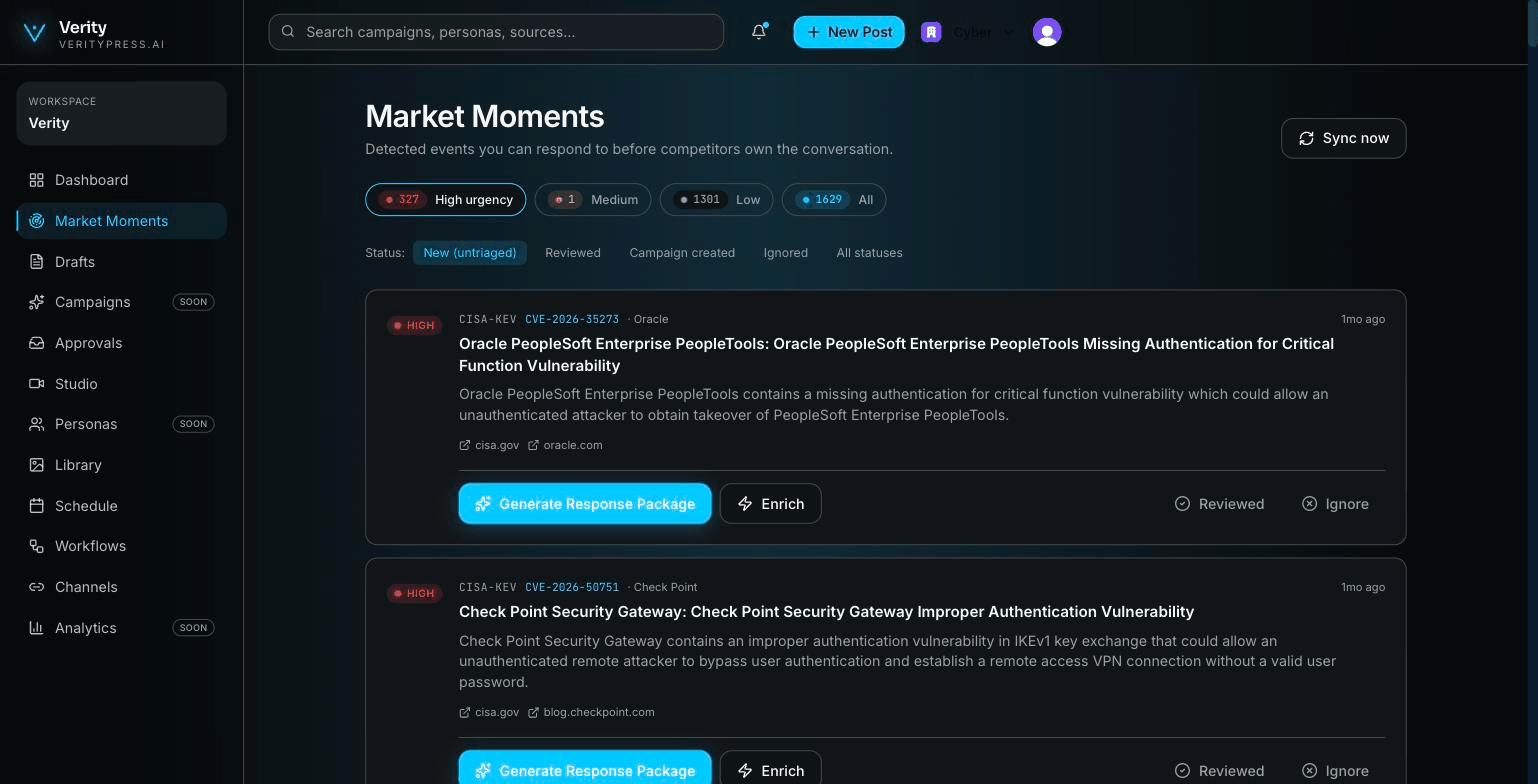Image resolution: width=1538 pixels, height=784 pixels.
Task: Generate Response Package for Oracle PeopleSoft moment
Action: click(585, 504)
